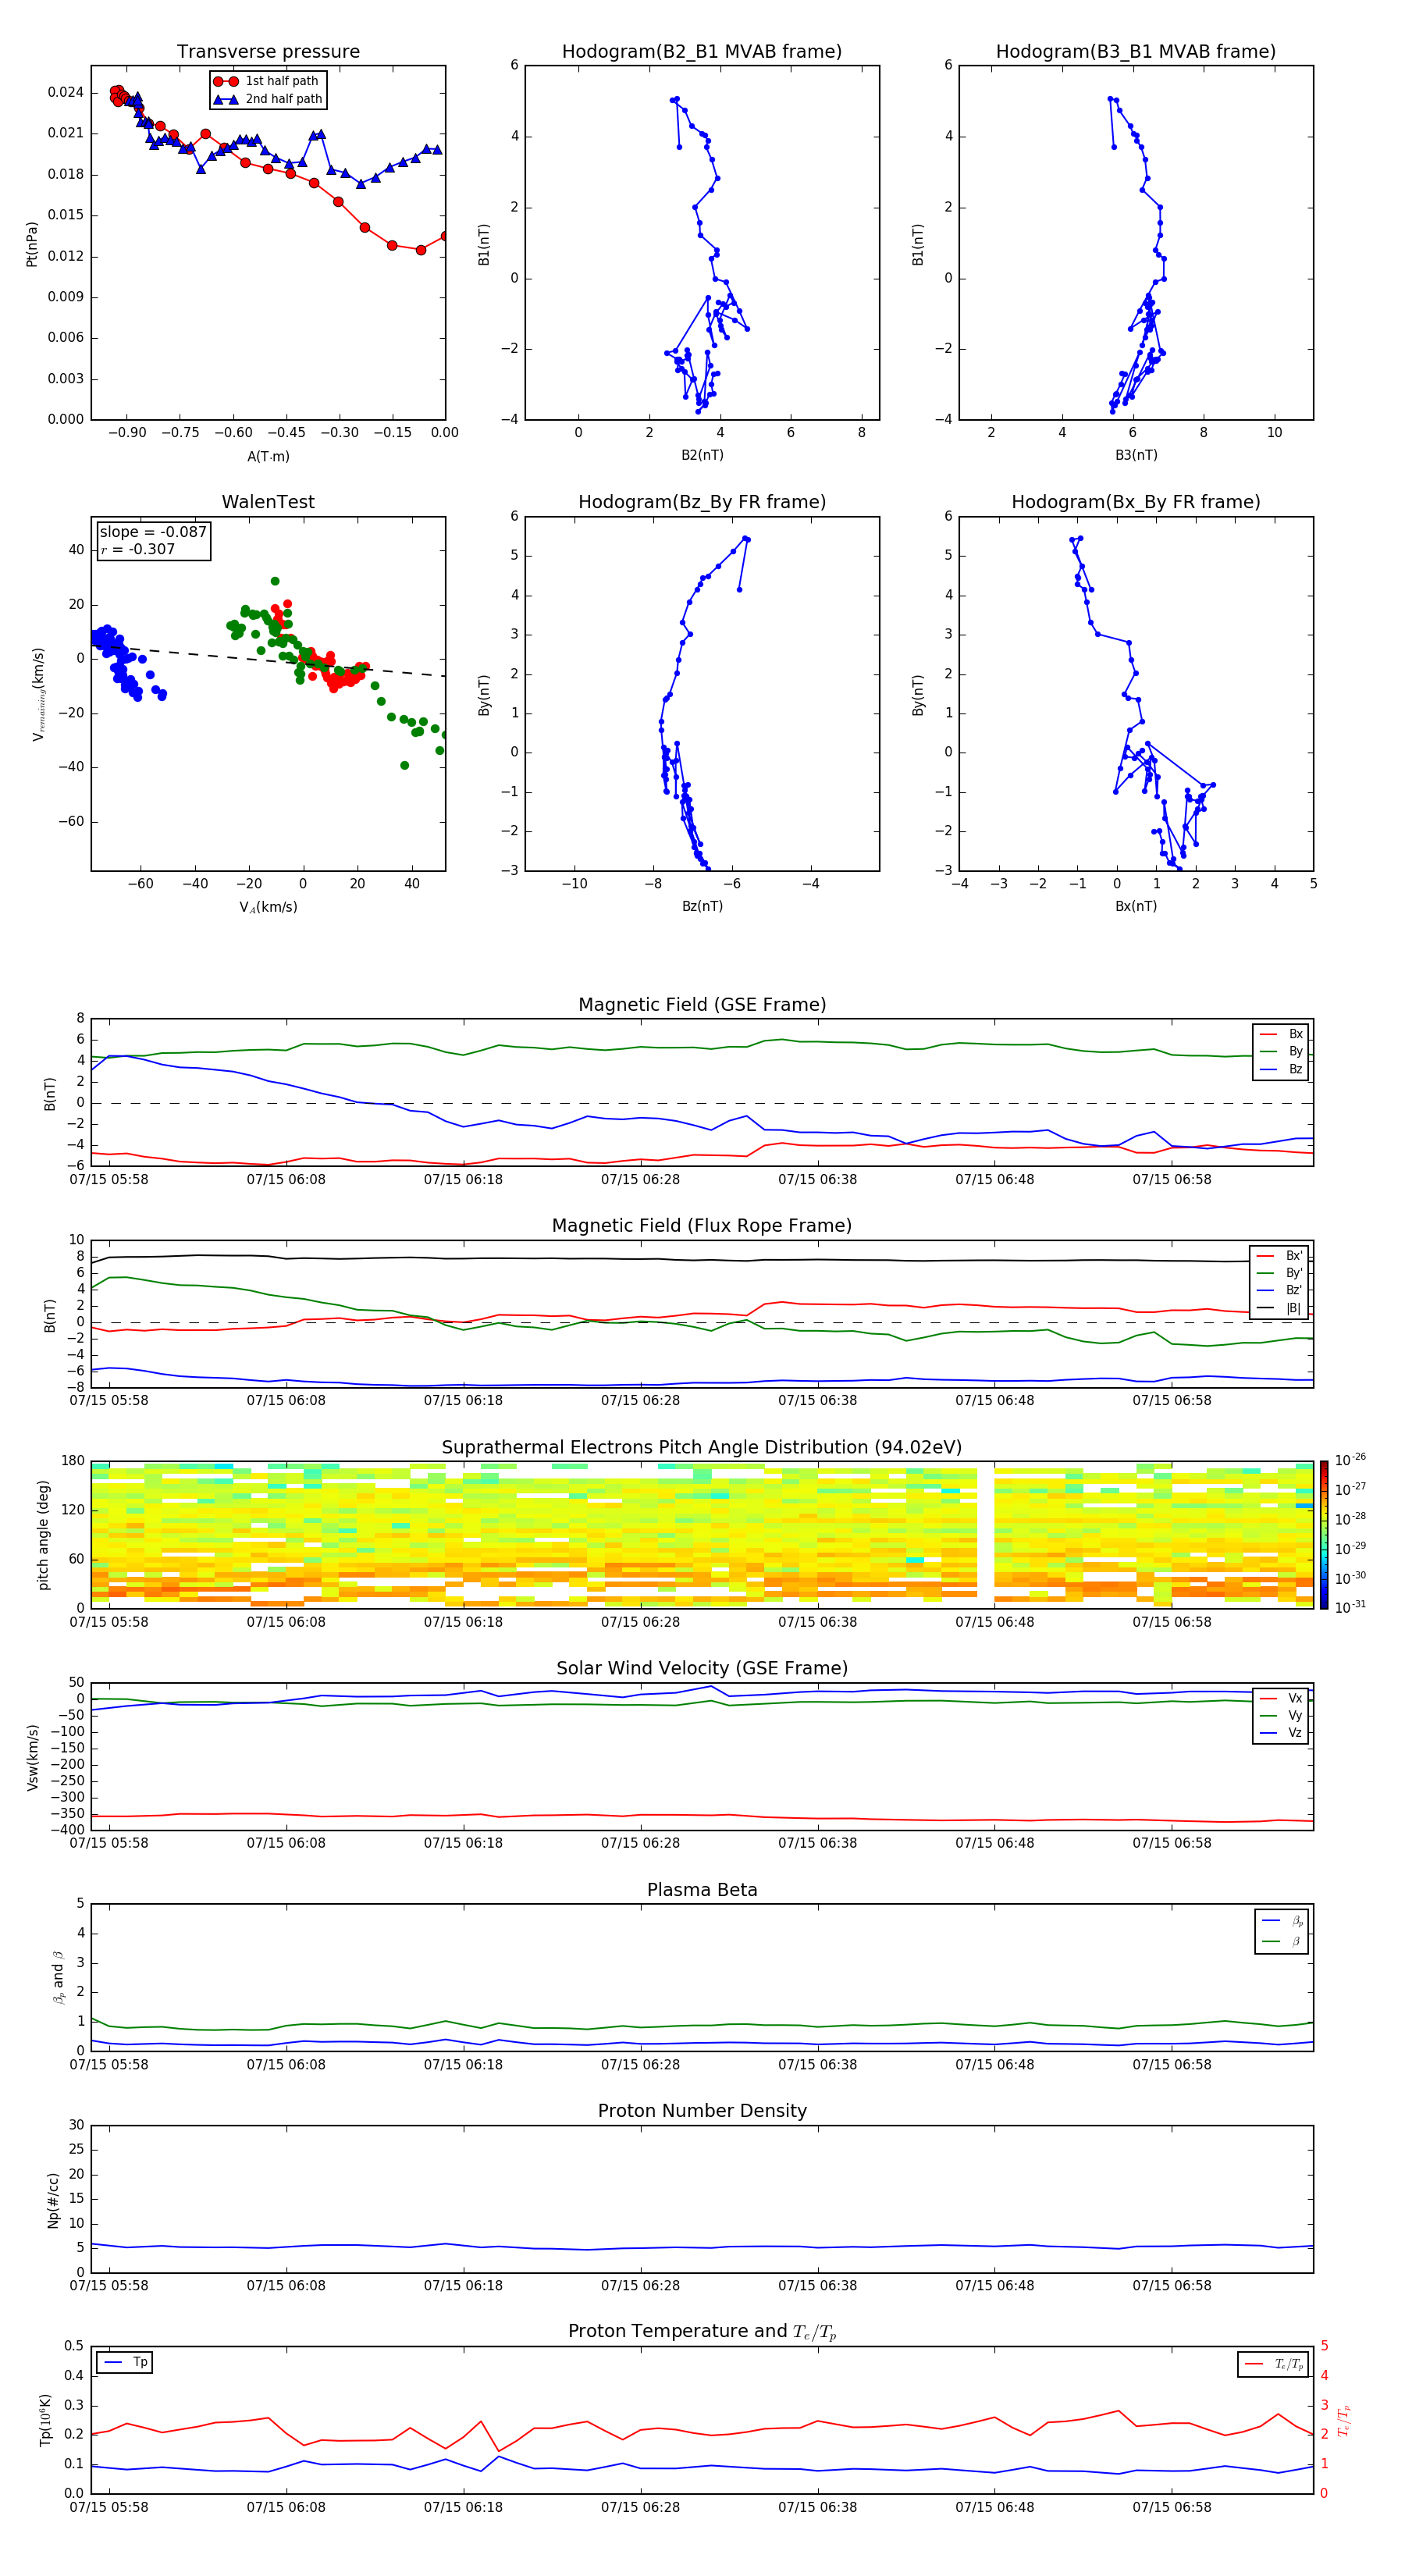Click the 'WalenTest' plot title
This screenshot has width=1405, height=2576.
pyautogui.click(x=268, y=502)
